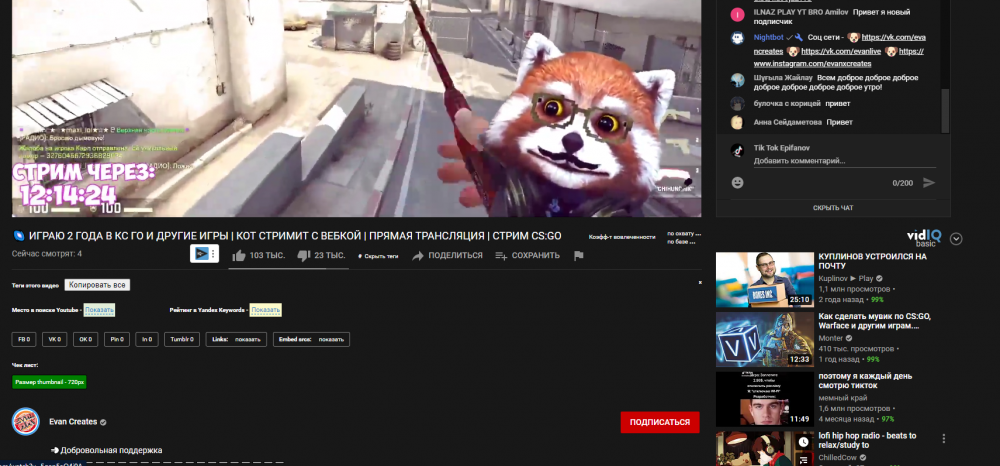The height and width of the screenshot is (466, 1000).
Task: Click the Nightbot avatar in chat
Action: [x=737, y=38]
